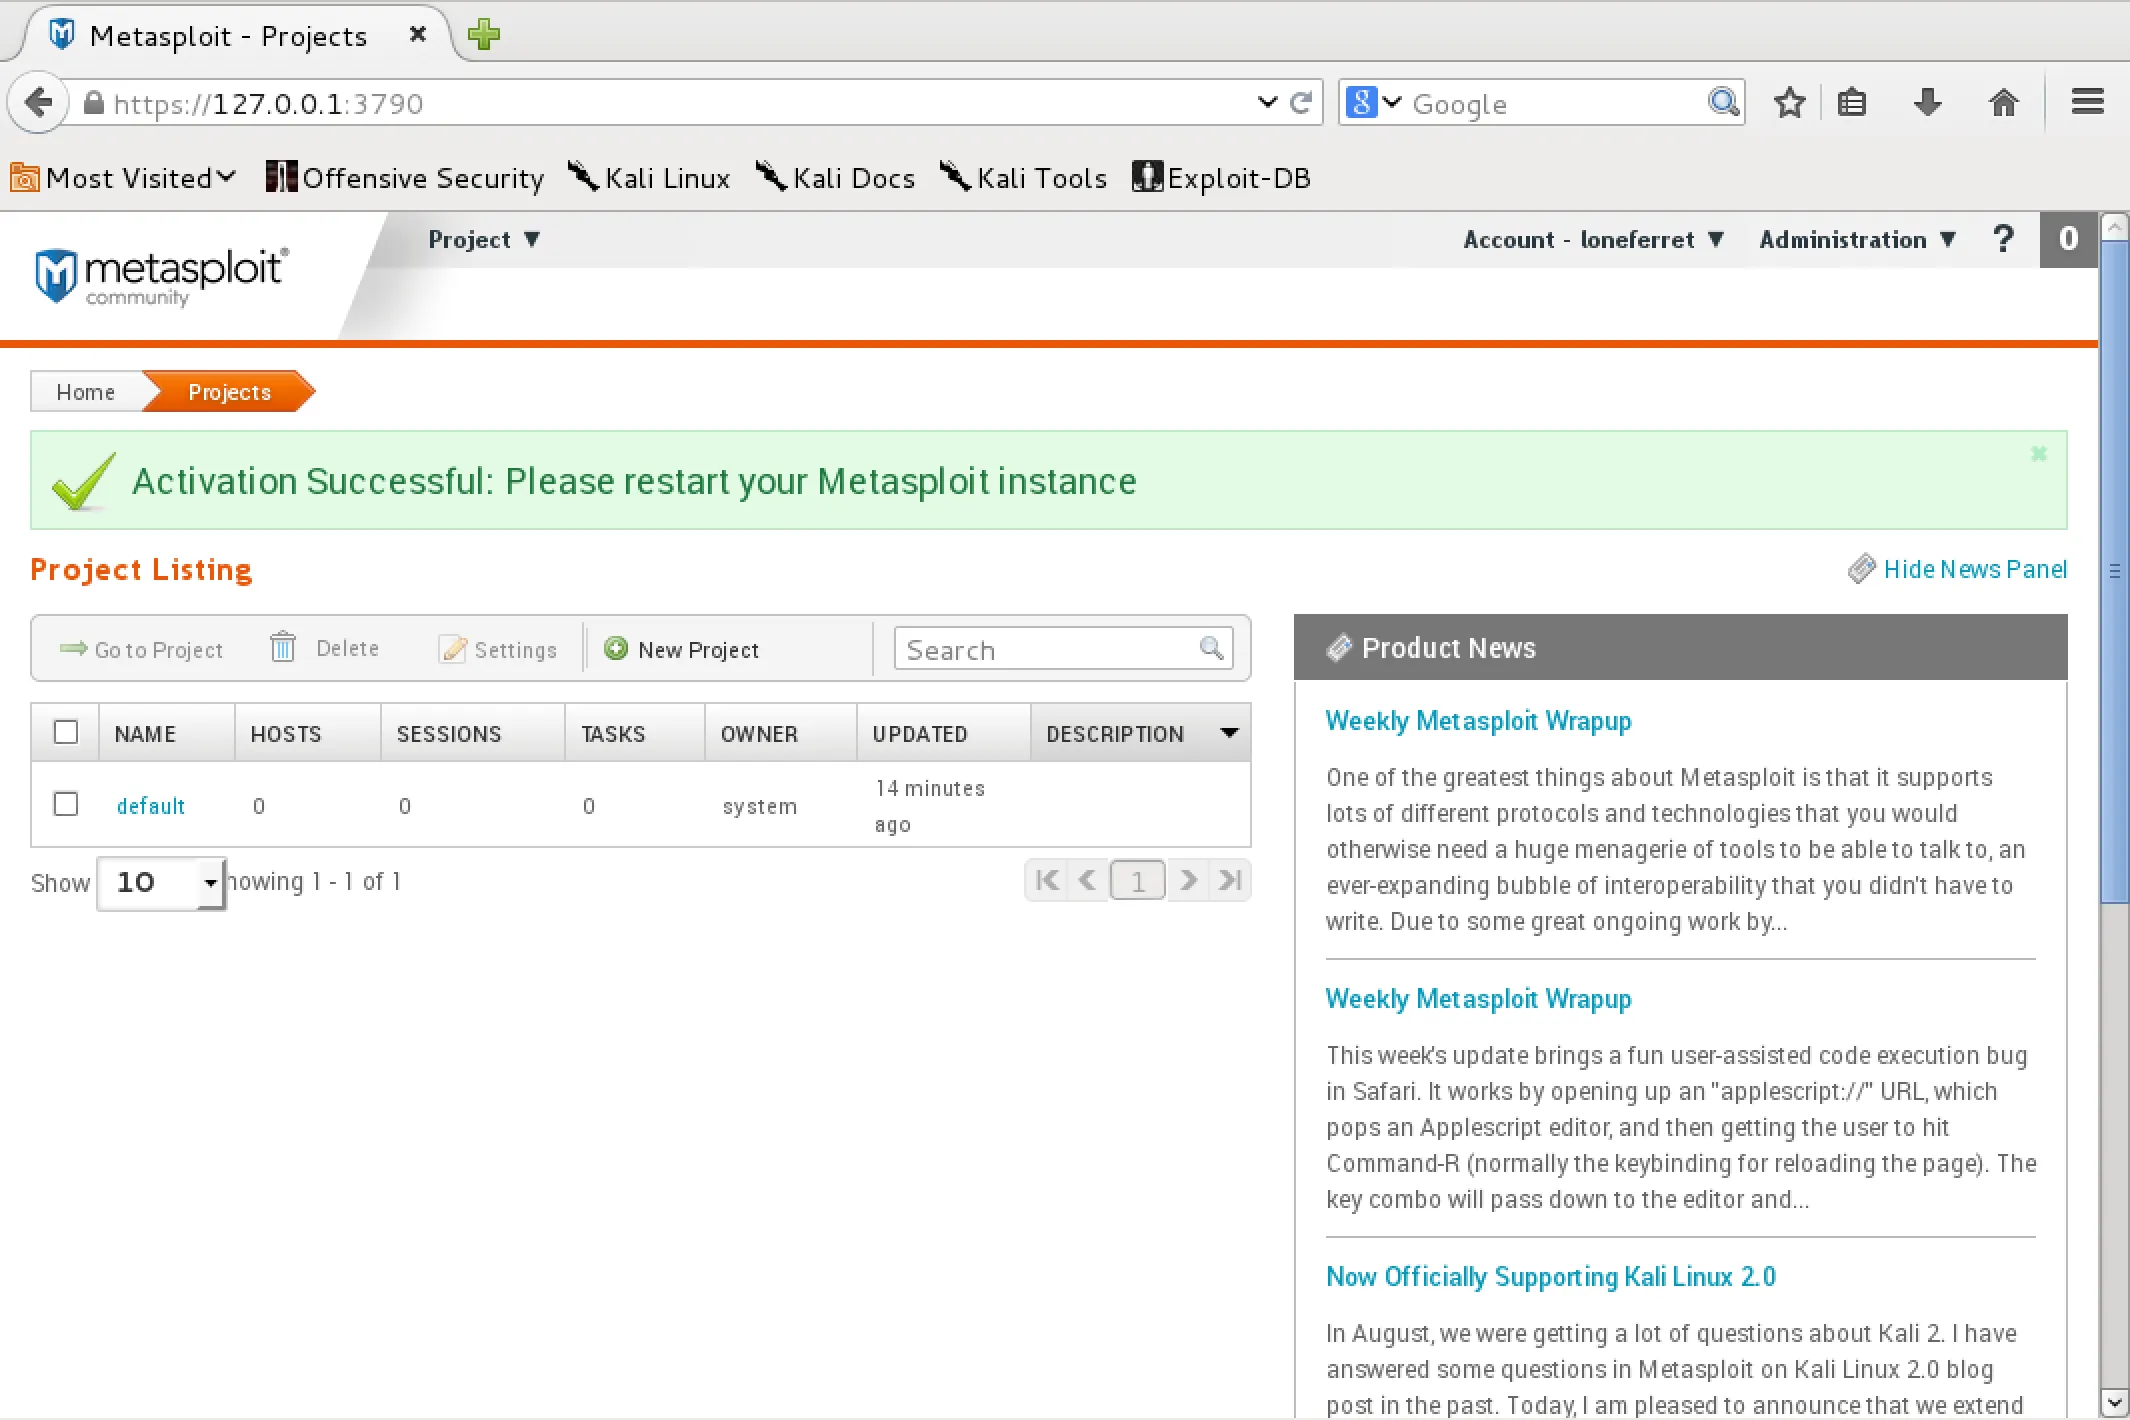
Task: Go to Home breadcrumb tab
Action: click(x=86, y=392)
